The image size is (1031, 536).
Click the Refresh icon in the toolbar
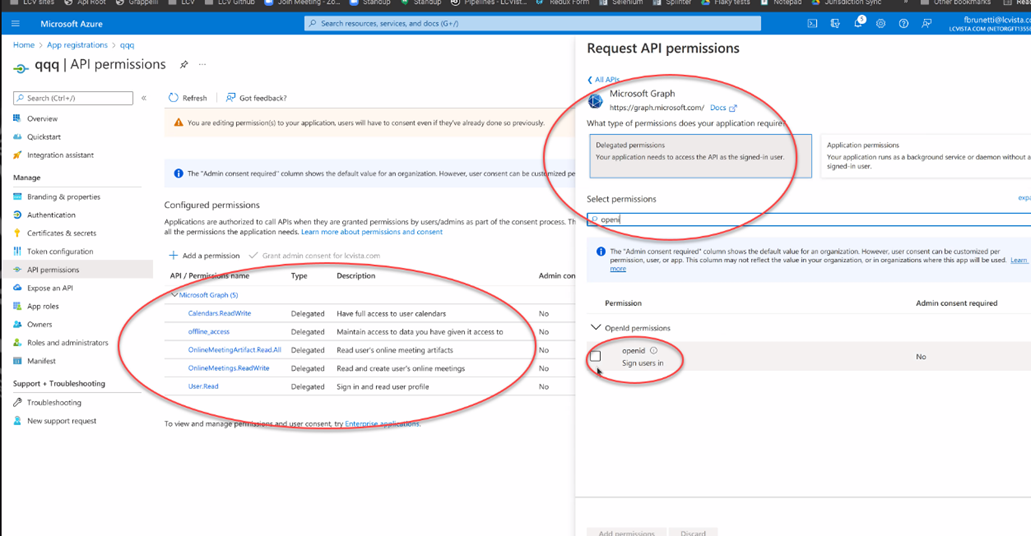(174, 98)
